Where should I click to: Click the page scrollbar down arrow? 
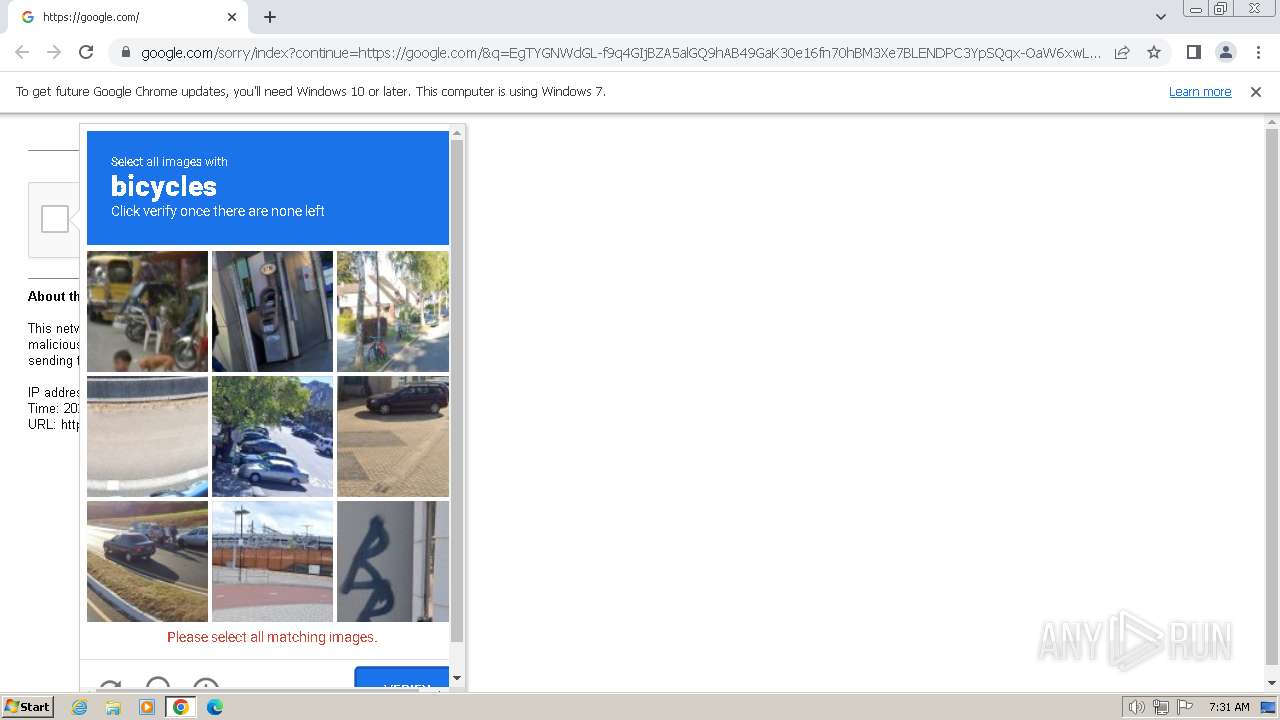[x=1272, y=683]
